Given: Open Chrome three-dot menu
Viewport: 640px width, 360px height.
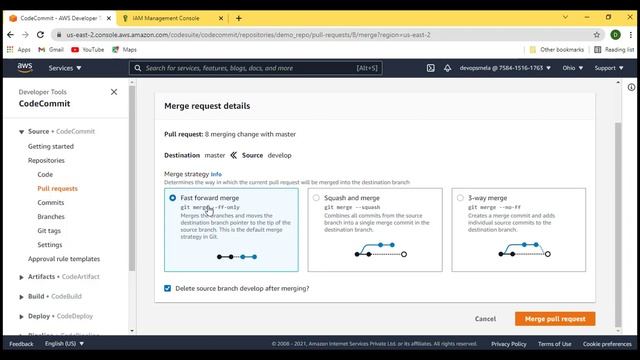Looking at the screenshot, I should tap(631, 35).
